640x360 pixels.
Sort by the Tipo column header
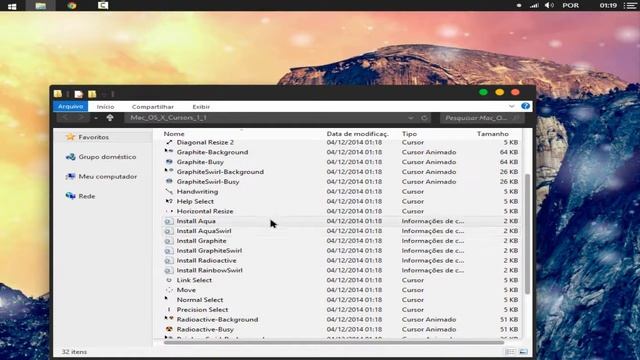click(x=409, y=133)
